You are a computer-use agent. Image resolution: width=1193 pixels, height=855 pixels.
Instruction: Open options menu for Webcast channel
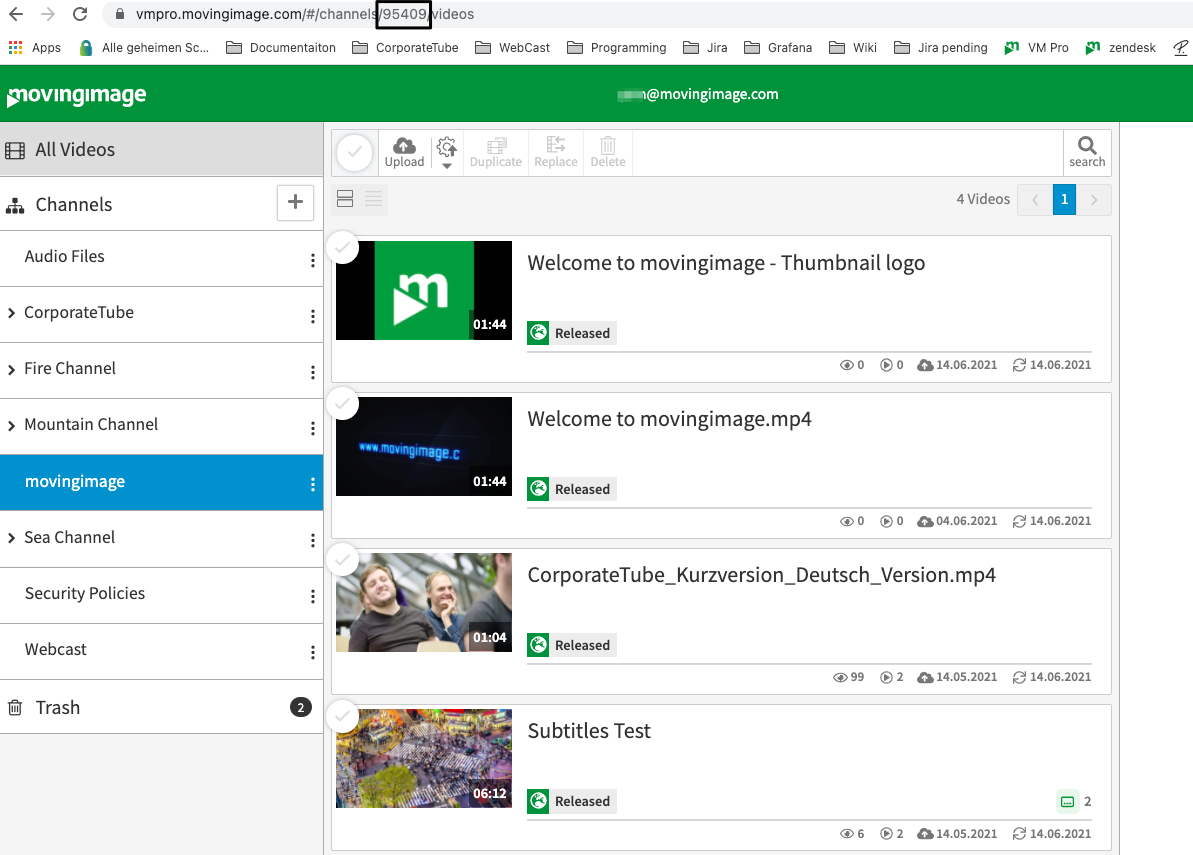[x=313, y=652]
